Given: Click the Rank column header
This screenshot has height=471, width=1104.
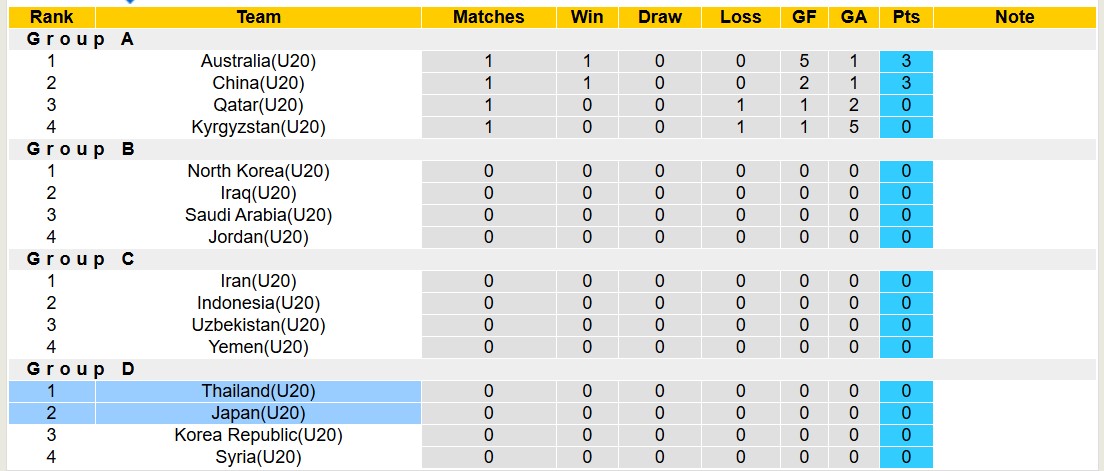Looking at the screenshot, I should point(50,17).
